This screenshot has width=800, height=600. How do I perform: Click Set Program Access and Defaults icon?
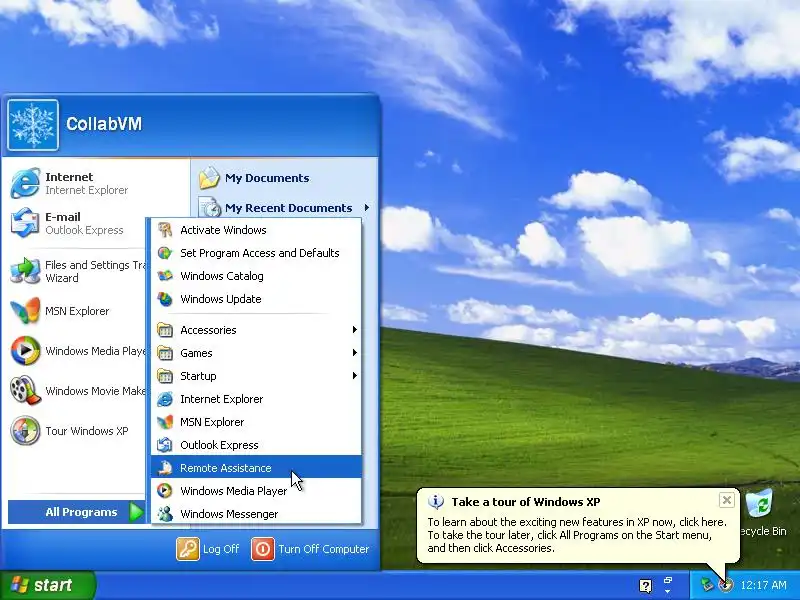point(165,253)
